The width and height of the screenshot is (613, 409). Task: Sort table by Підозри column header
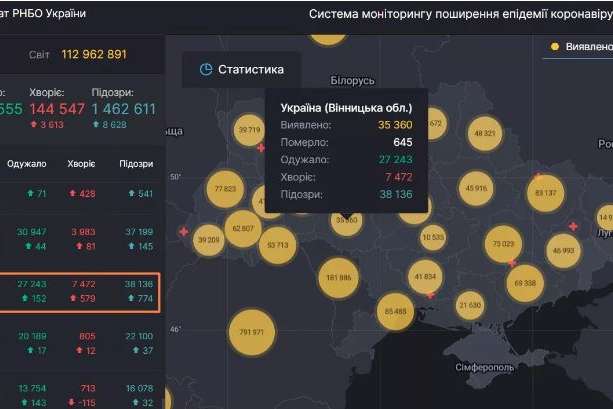[x=135, y=163]
